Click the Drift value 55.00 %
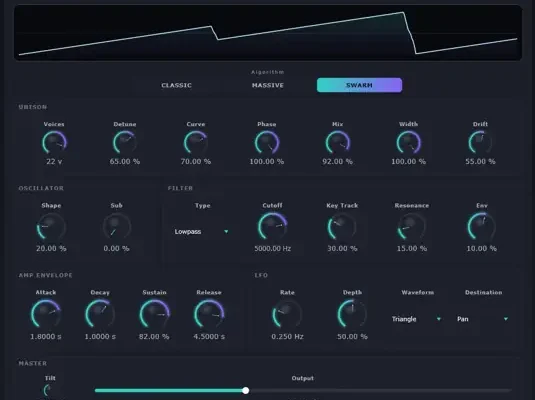 coord(480,161)
